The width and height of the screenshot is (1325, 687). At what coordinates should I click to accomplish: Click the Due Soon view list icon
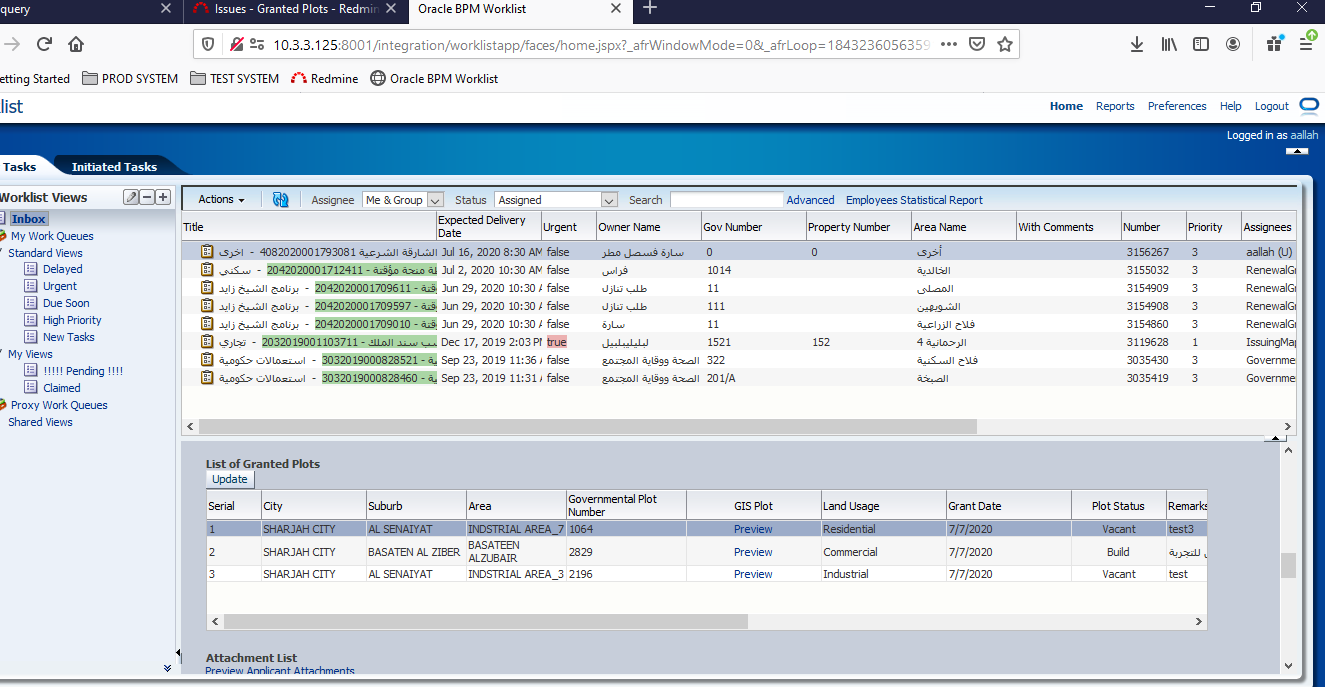33,303
